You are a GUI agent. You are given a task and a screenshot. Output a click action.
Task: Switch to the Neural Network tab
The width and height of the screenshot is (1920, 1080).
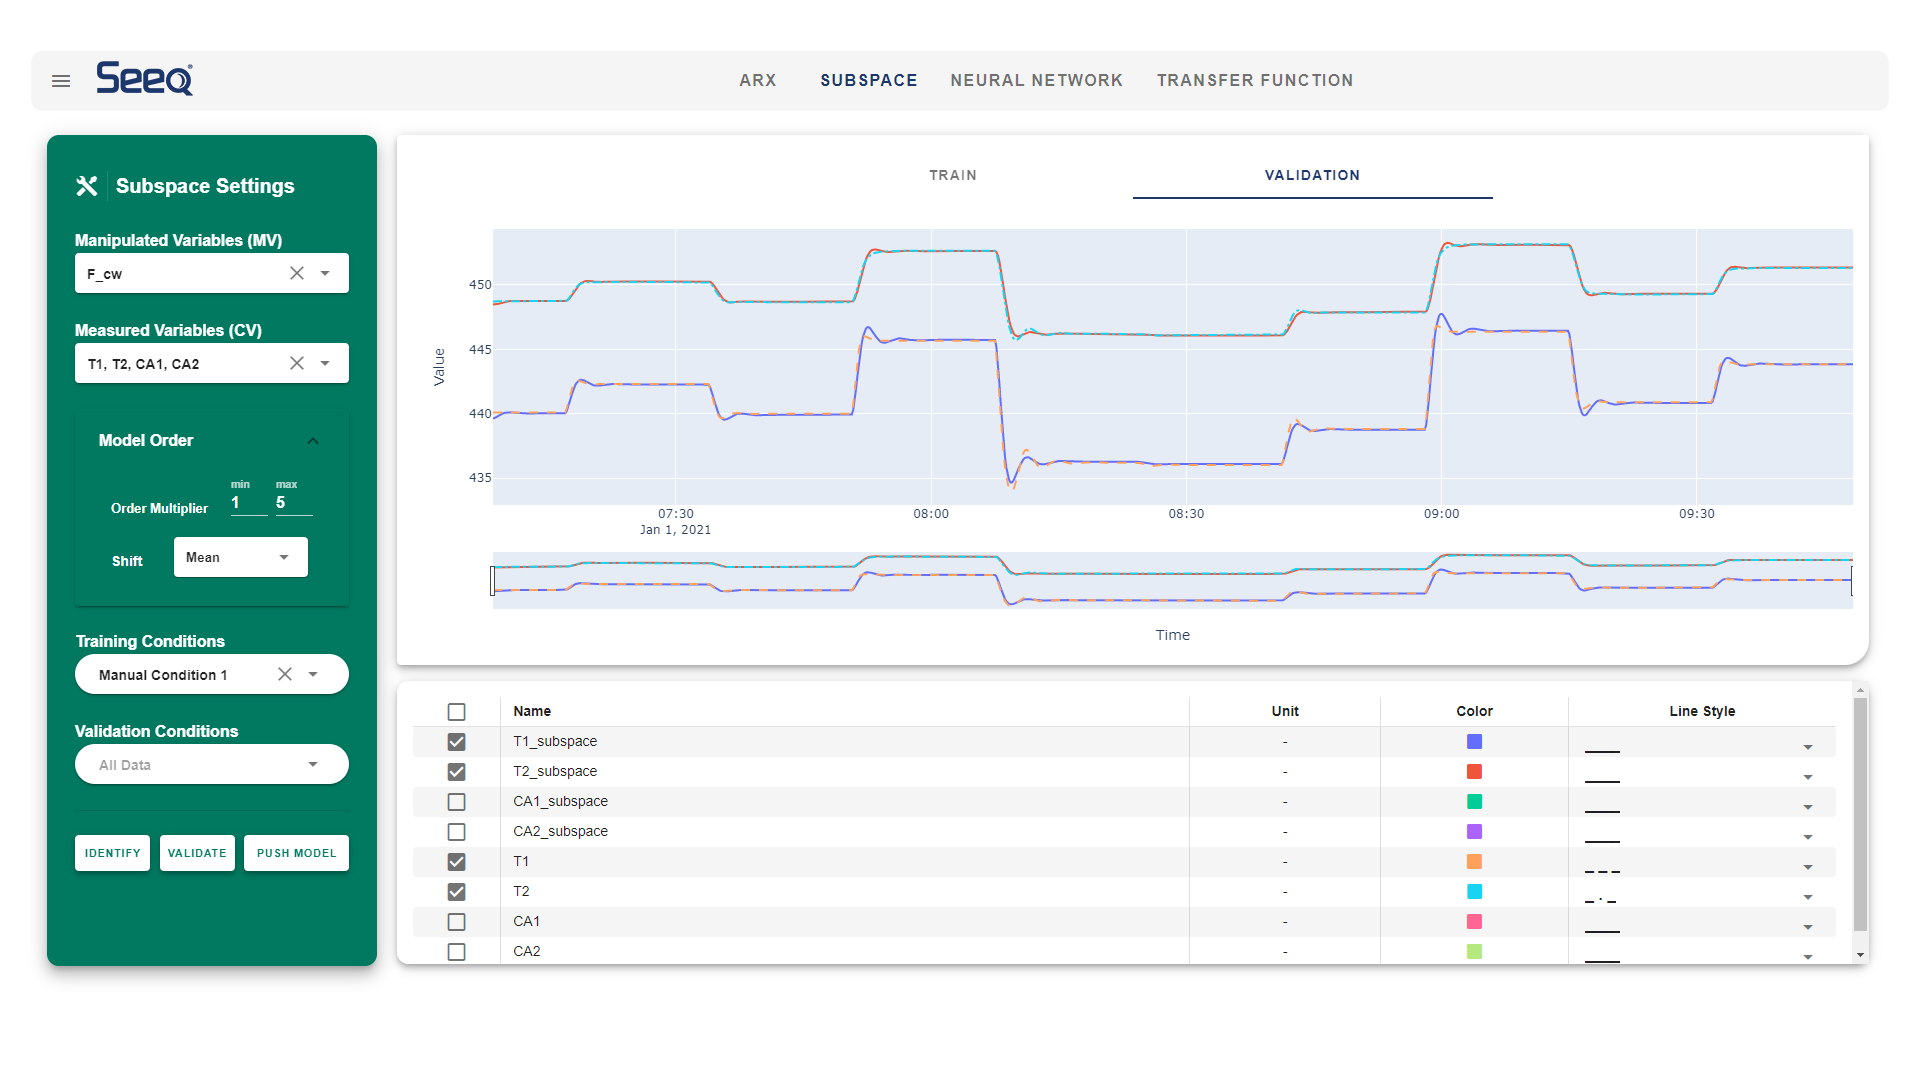pos(1036,80)
